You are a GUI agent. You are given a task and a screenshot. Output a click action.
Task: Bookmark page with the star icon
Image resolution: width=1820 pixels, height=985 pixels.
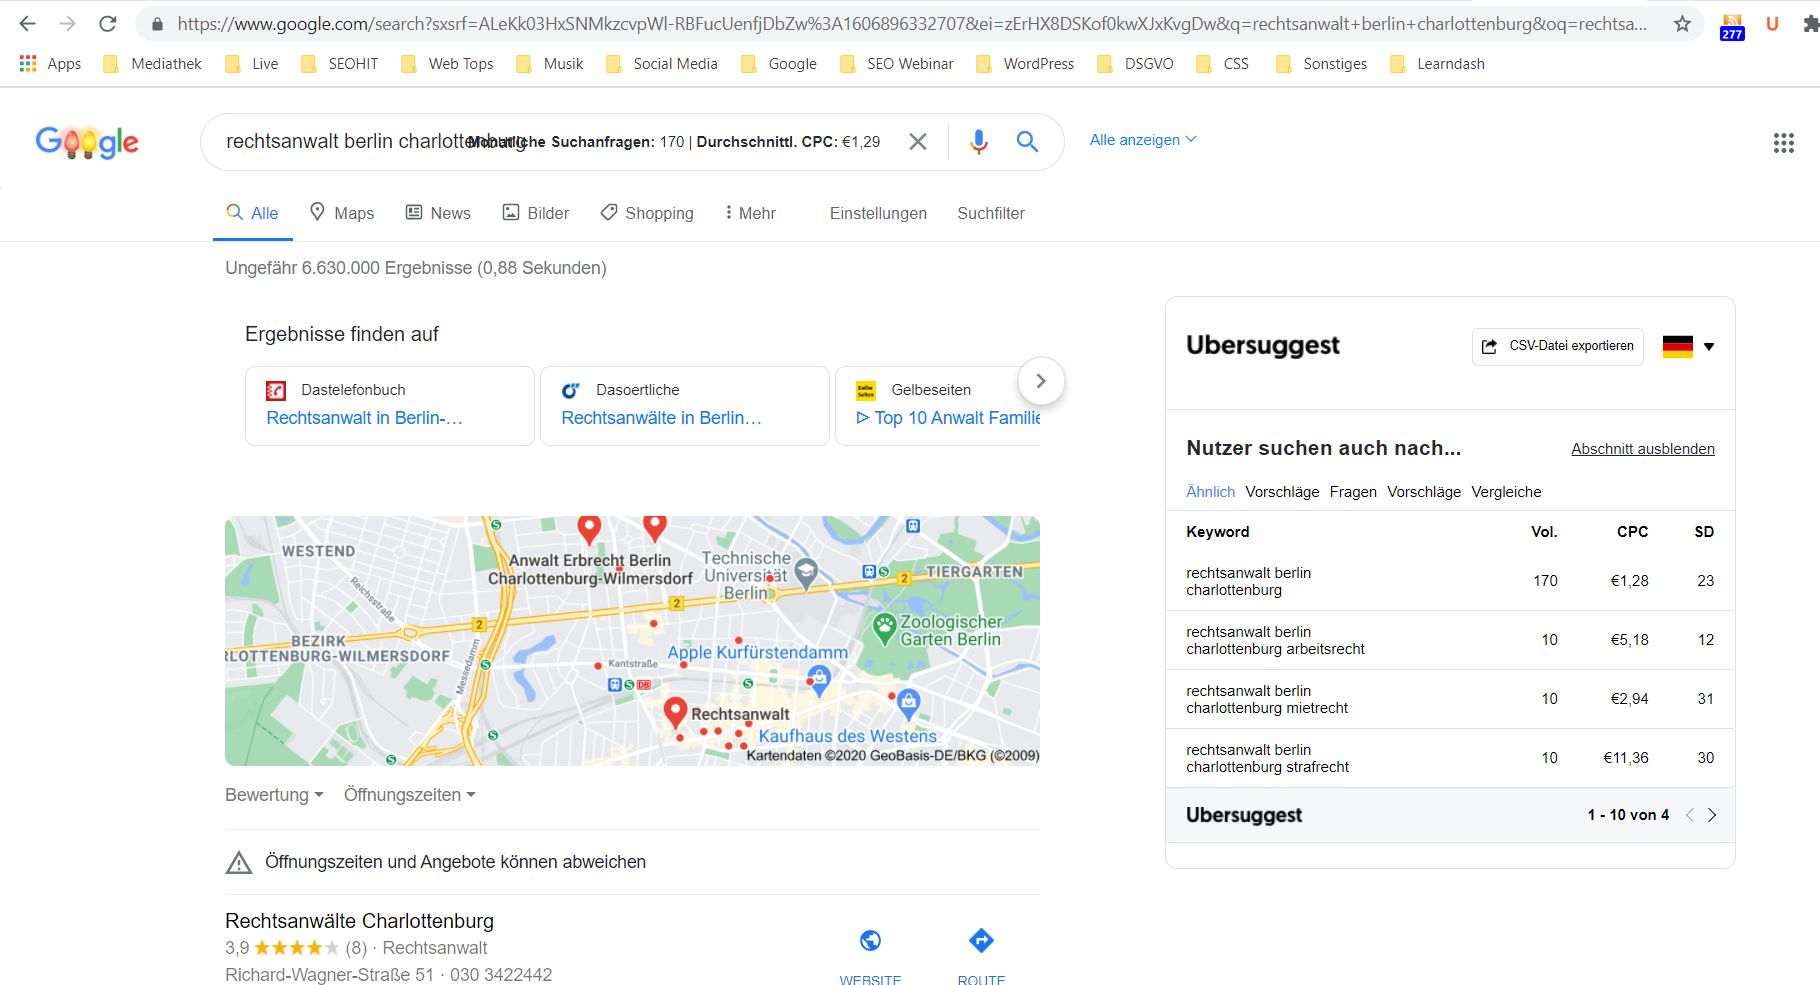pos(1682,24)
